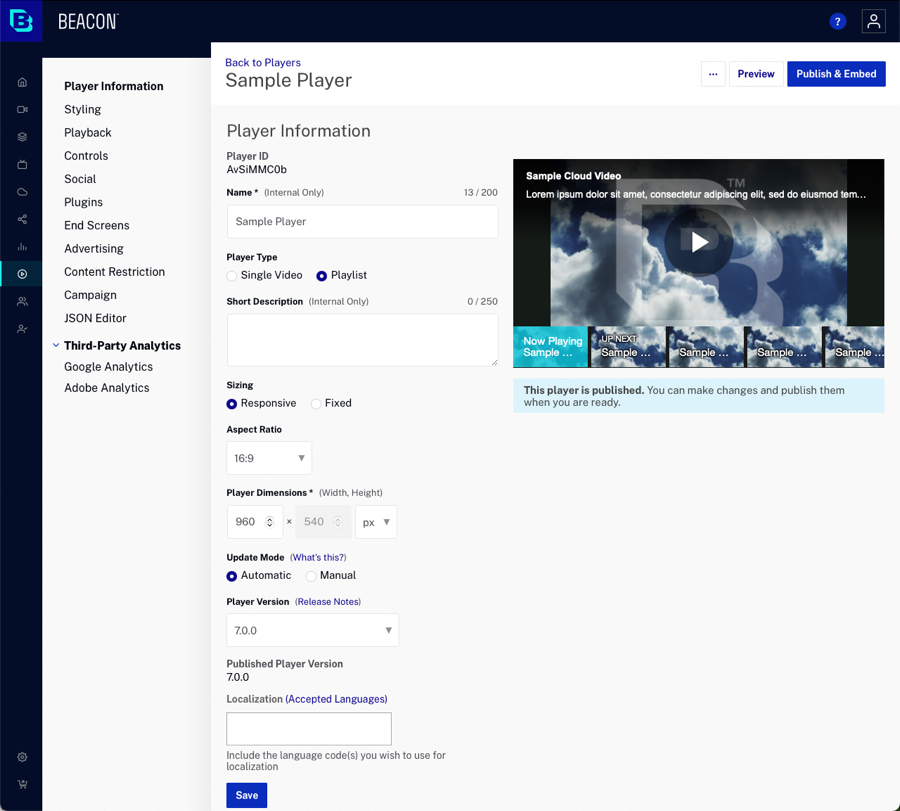Open Google Analytics settings

[x=108, y=367]
